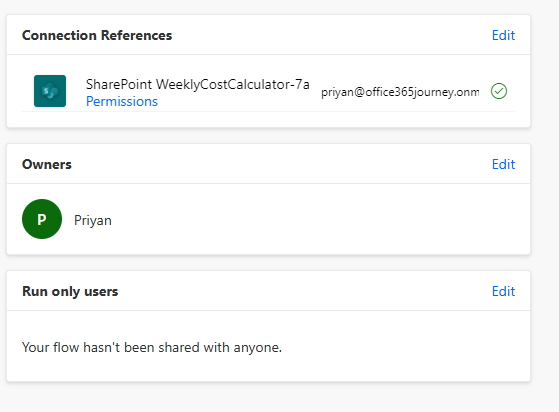Click blank header space beside Owners title
Screen dimensions: 559x412
282,164
